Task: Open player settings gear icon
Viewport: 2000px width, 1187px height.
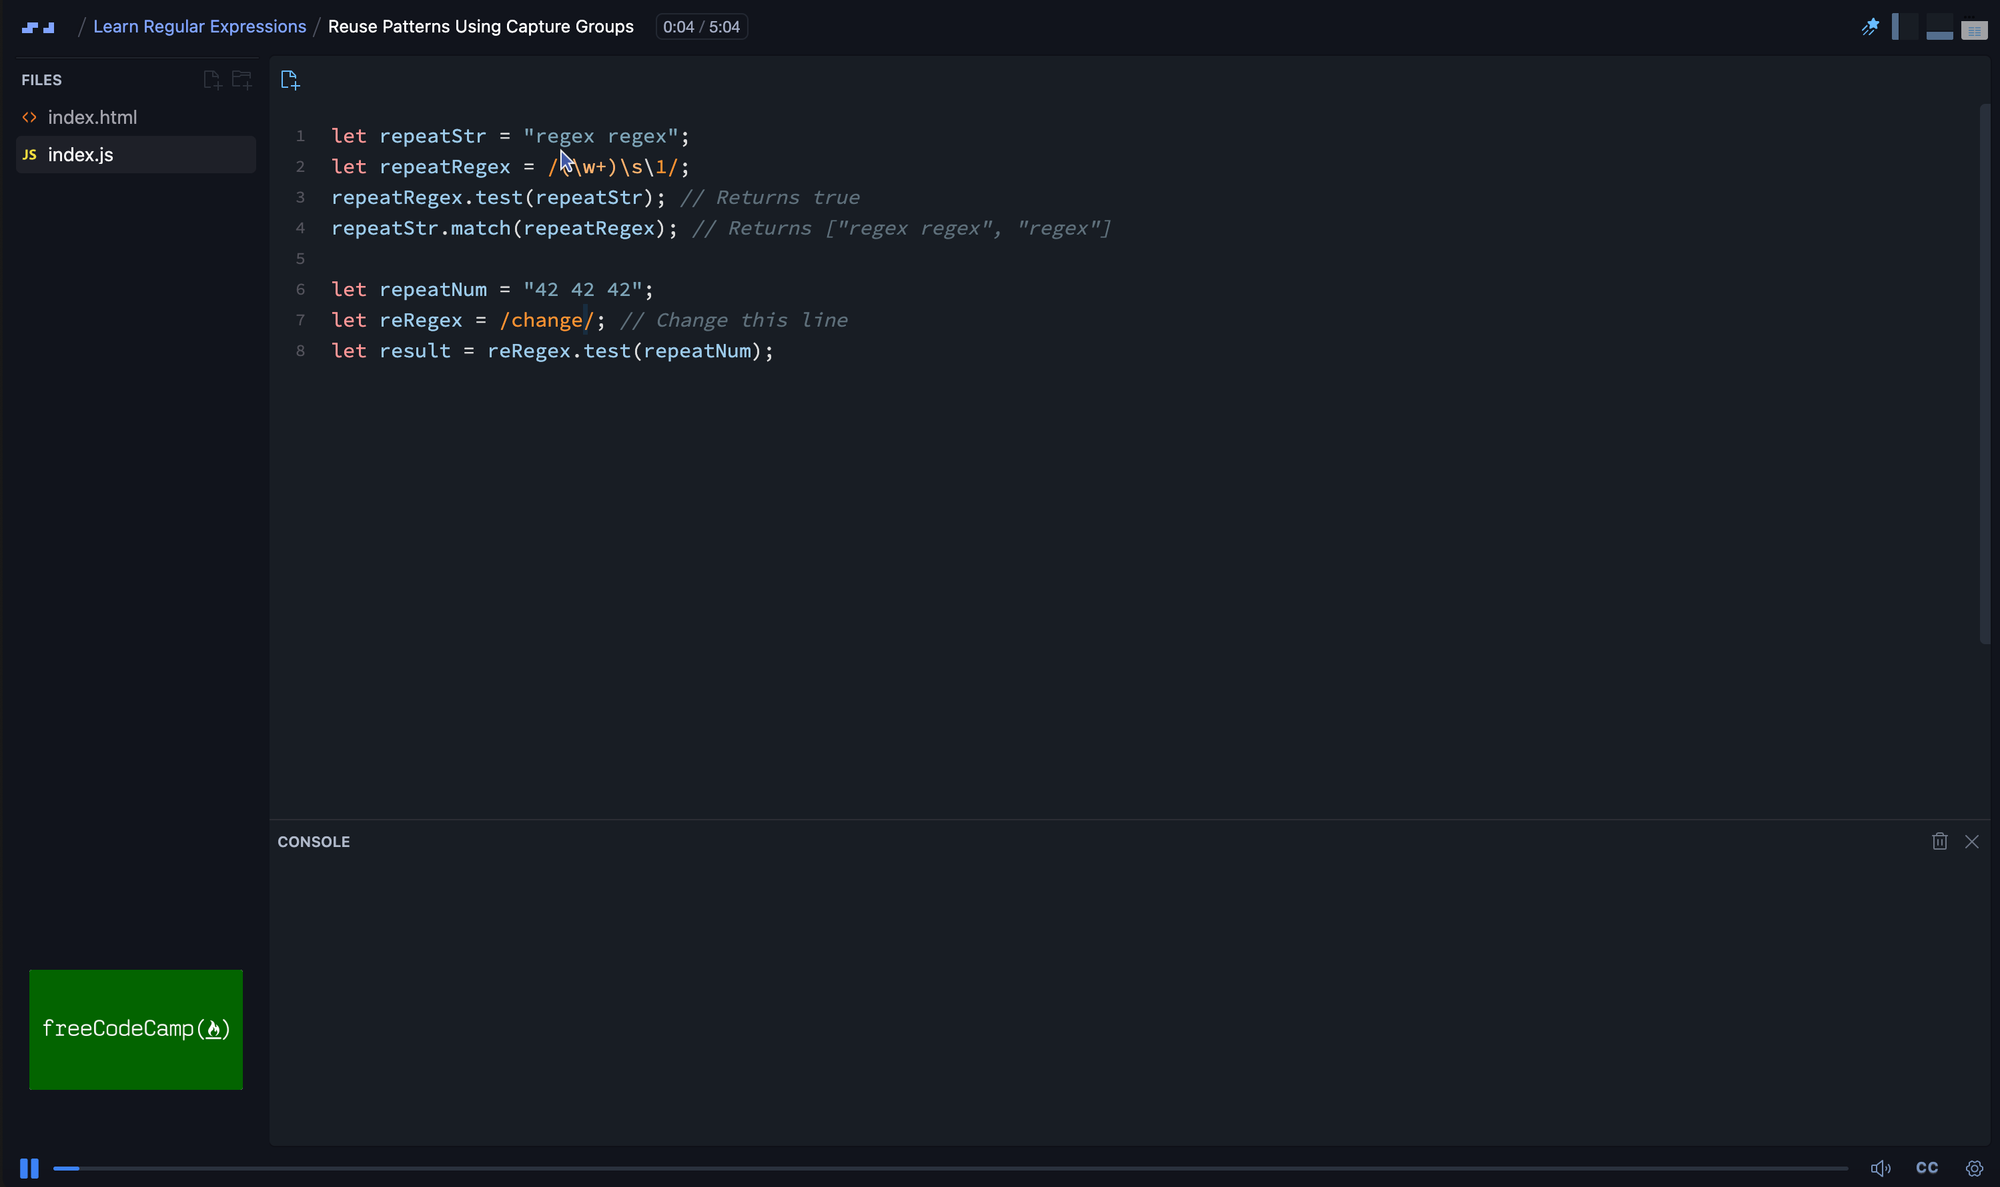Action: pyautogui.click(x=1974, y=1168)
